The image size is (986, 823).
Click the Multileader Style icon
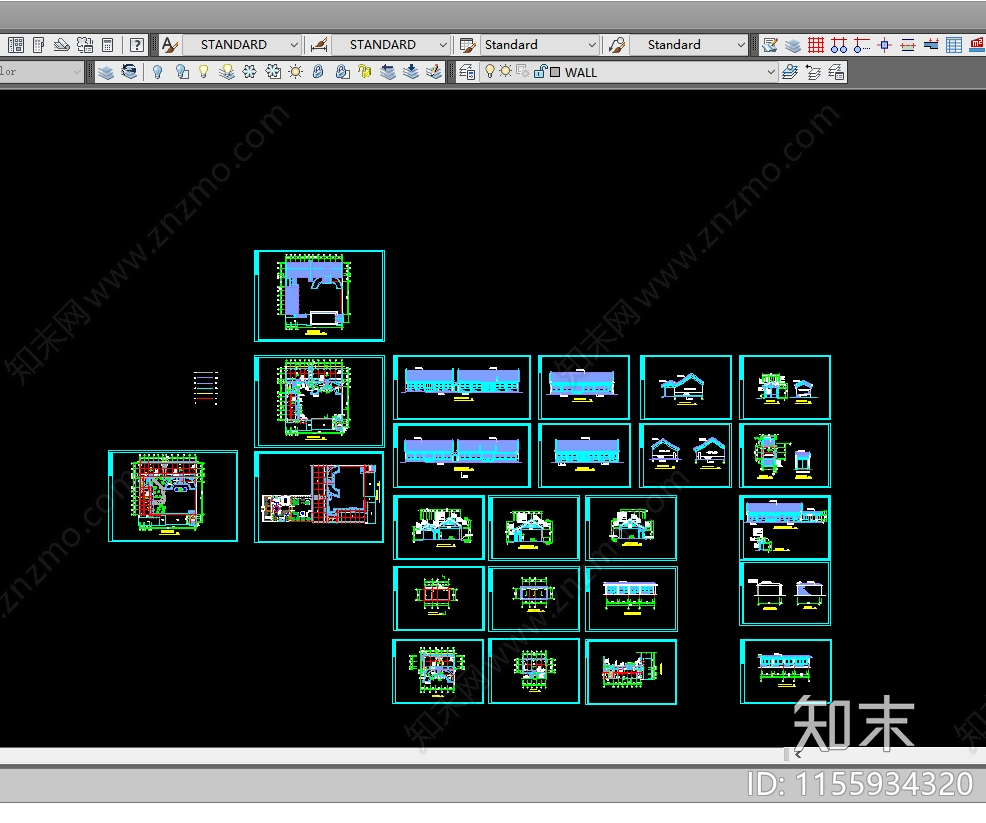(x=617, y=45)
